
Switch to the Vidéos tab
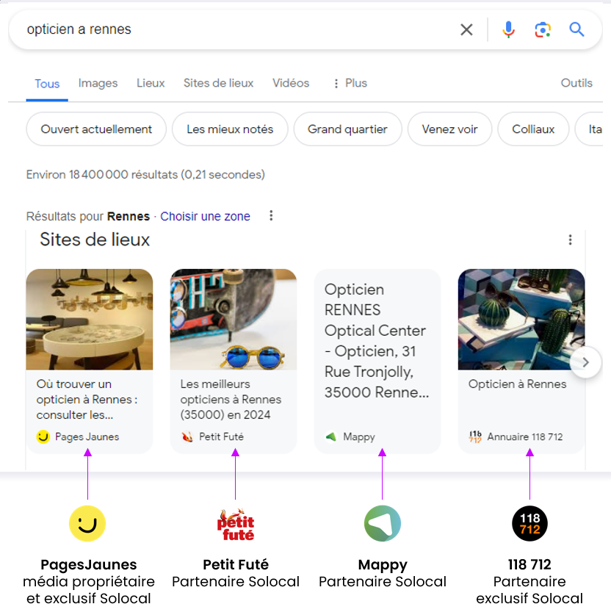[291, 83]
